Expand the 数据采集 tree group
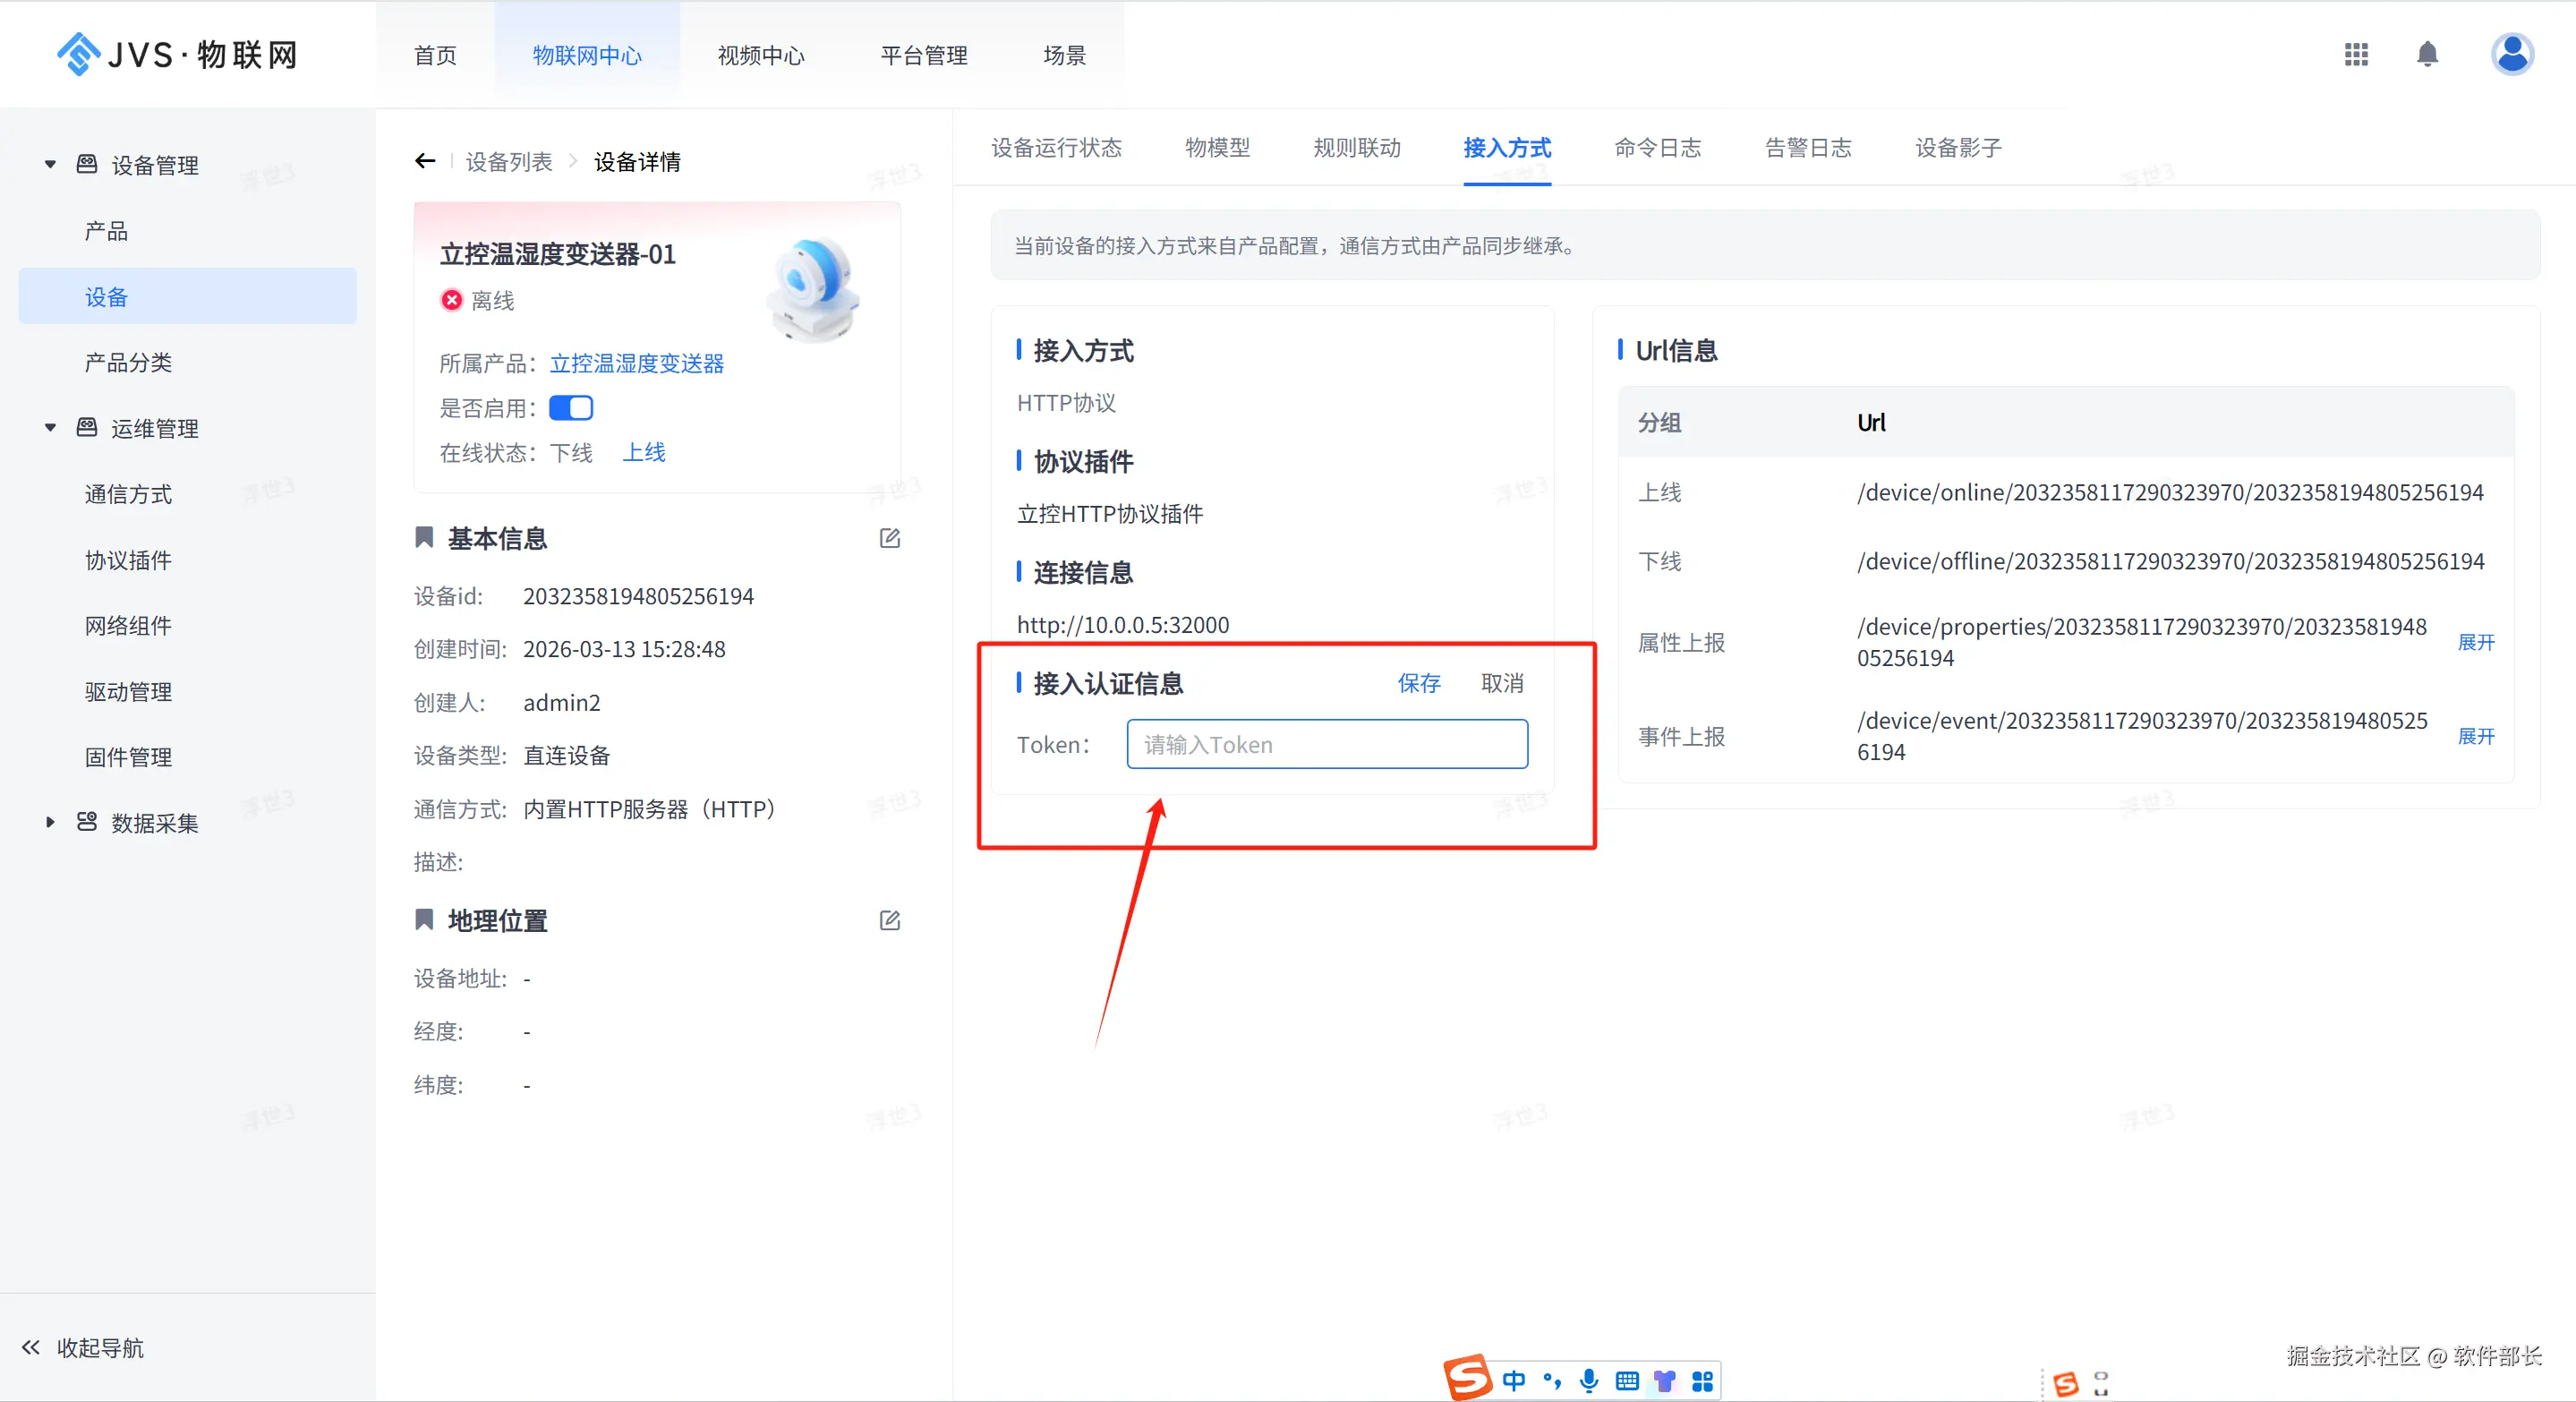 pos(50,822)
